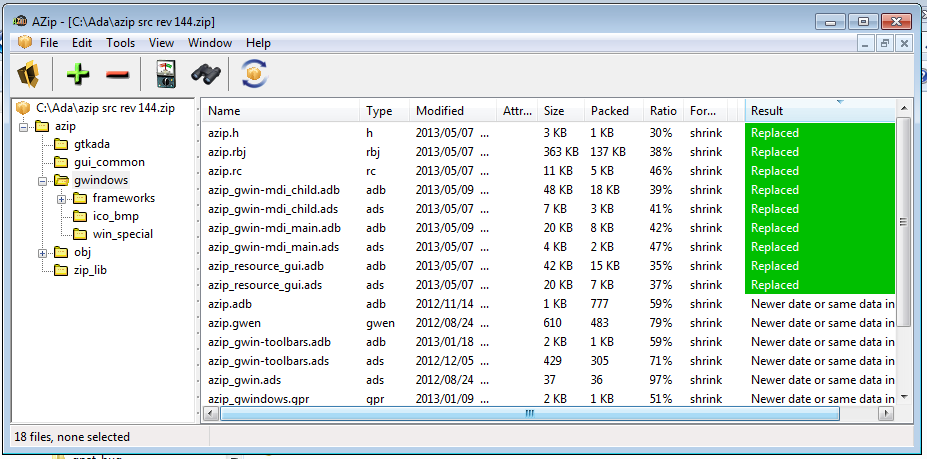The image size is (927, 459).
Task: Click the Attr... column header
Action: pos(517,111)
